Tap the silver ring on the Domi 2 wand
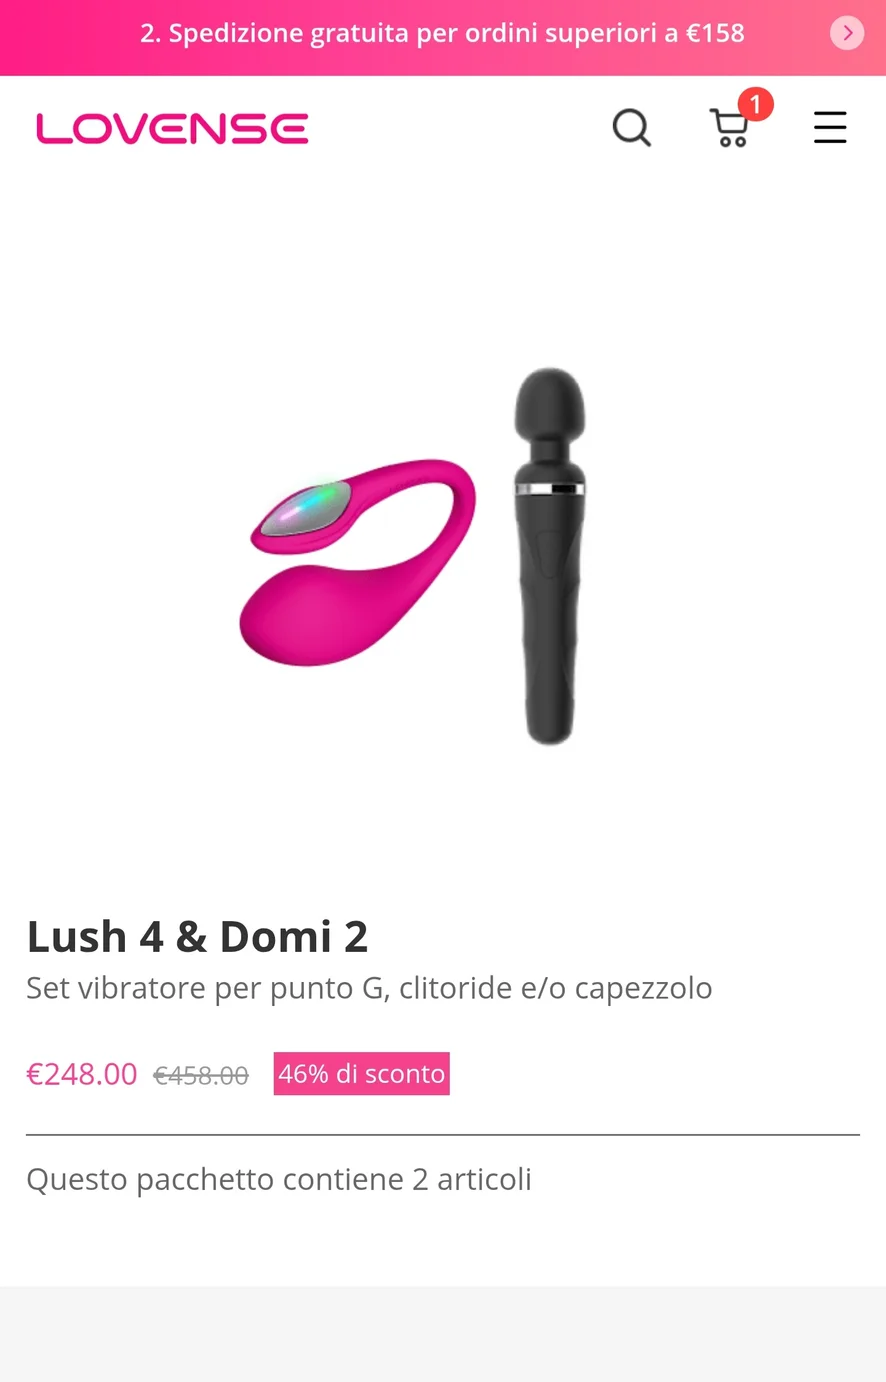Viewport: 886px width, 1382px height. point(549,488)
